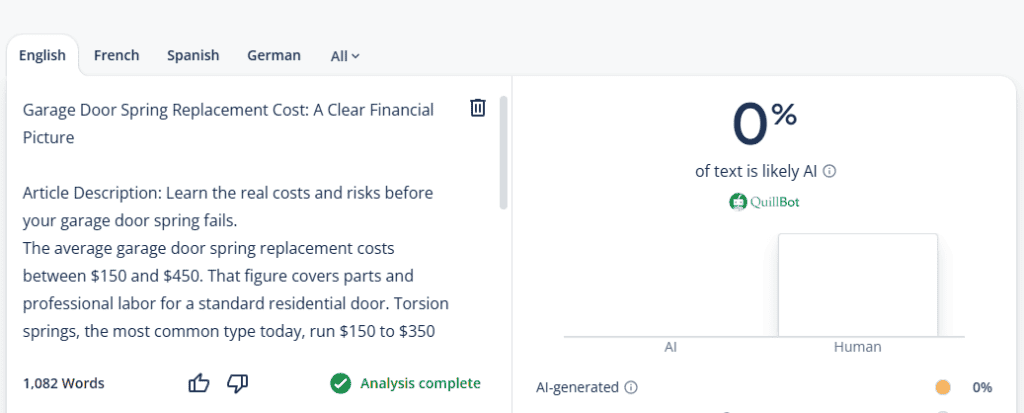Delete the text with the trash icon

478,108
